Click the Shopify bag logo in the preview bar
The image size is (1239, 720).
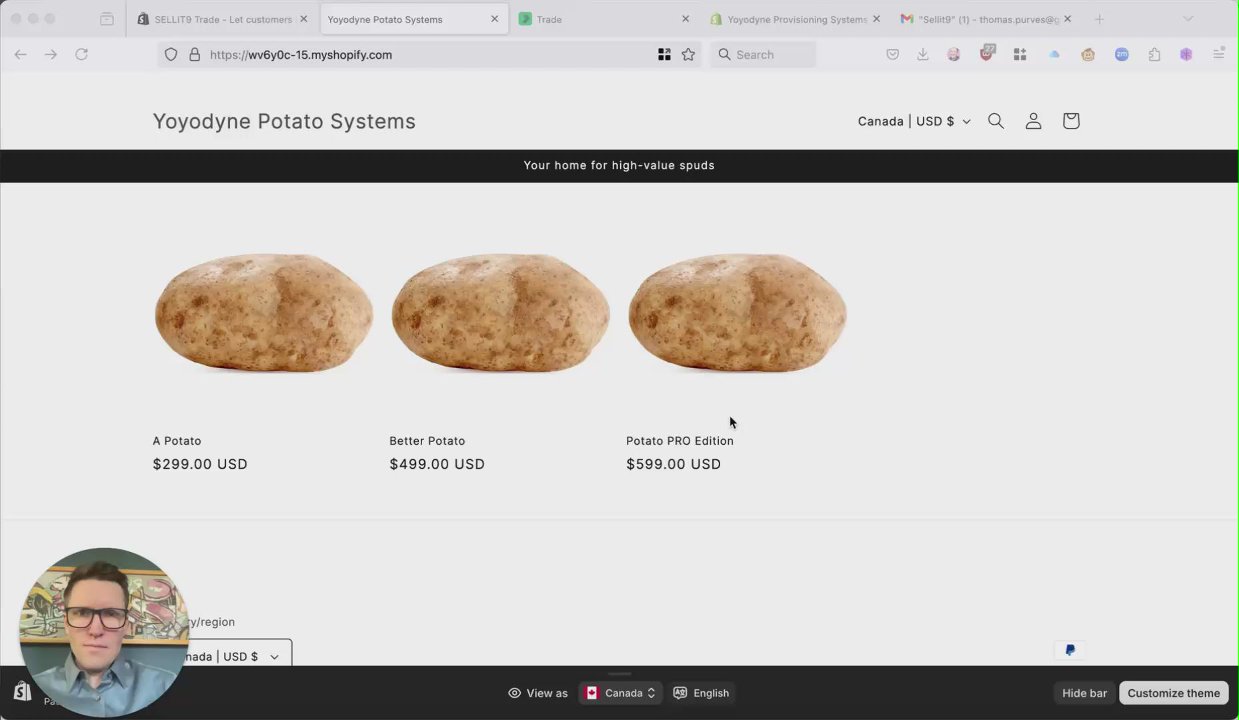[22, 692]
